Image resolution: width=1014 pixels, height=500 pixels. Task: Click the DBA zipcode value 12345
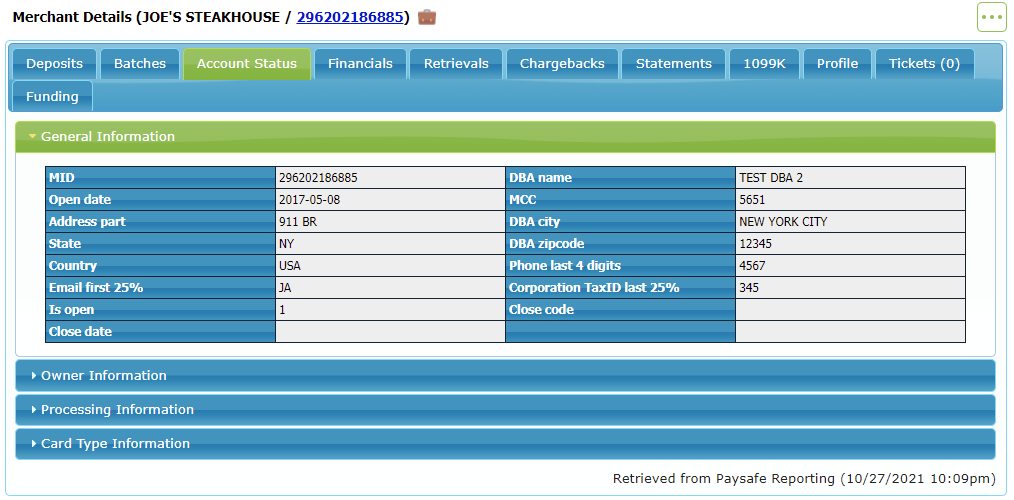coord(850,244)
